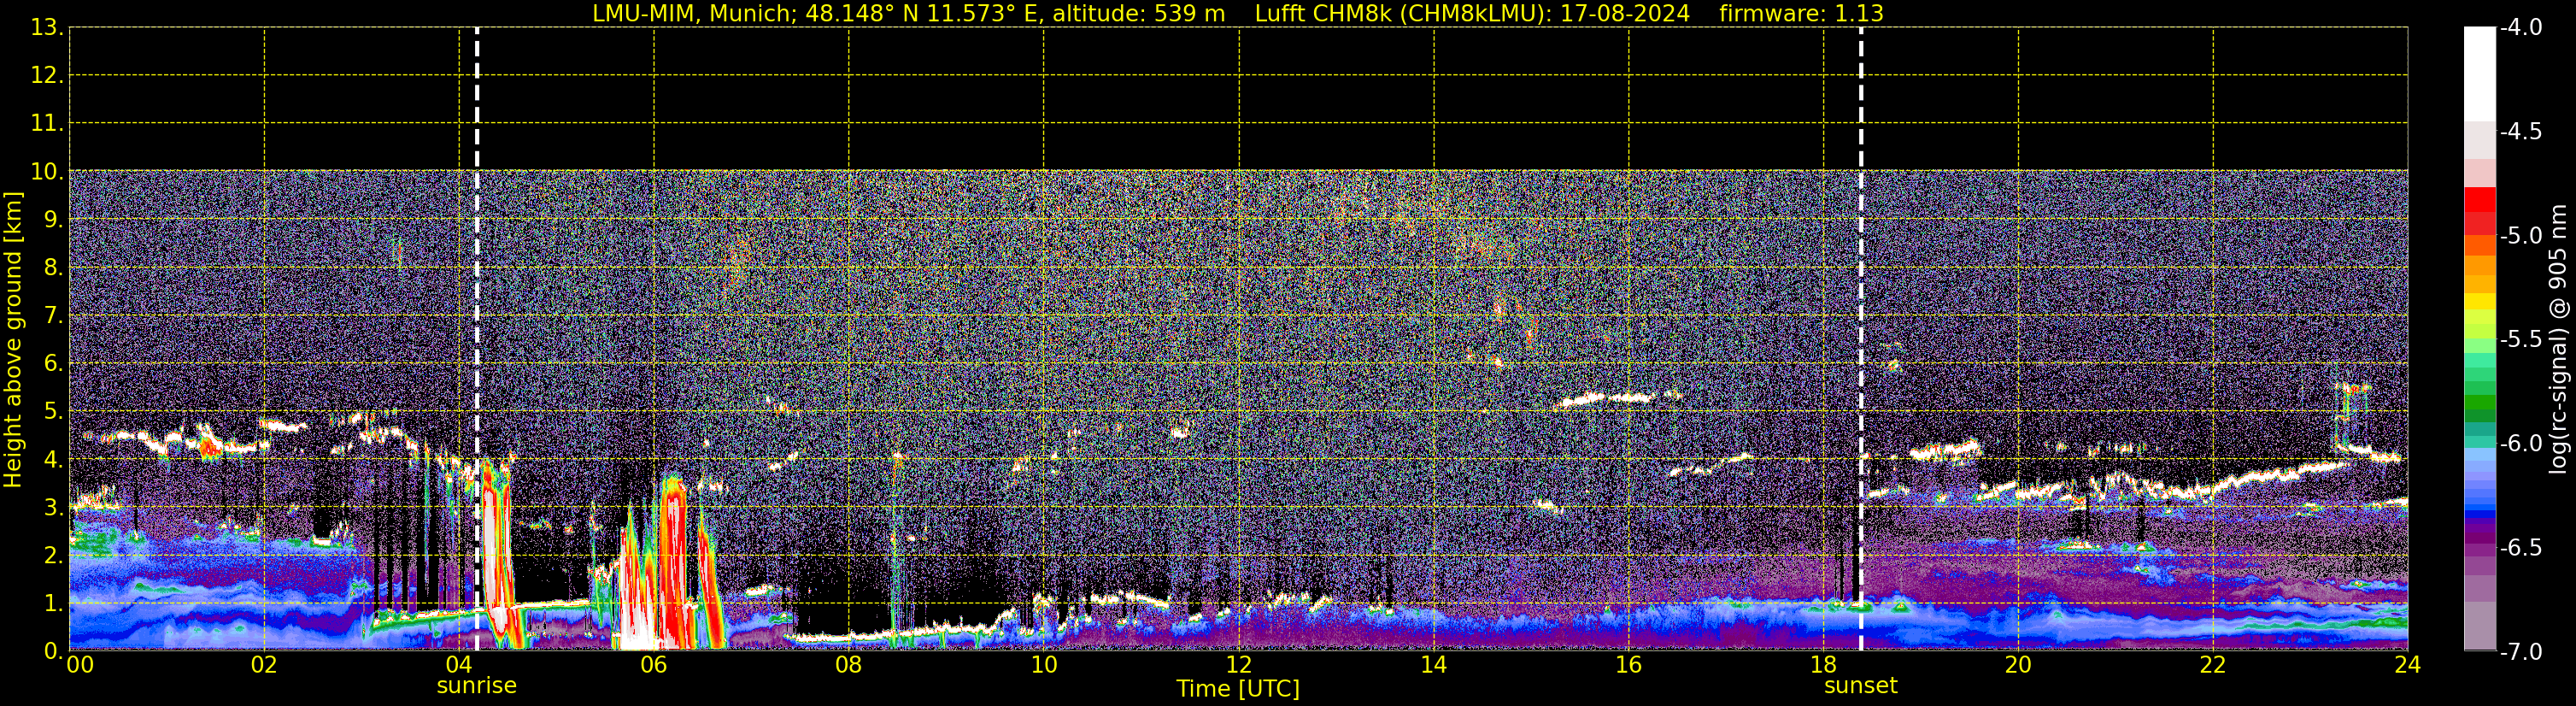Click the "5" tick on the height axis
This screenshot has height=706, width=2576.
[x=53, y=412]
